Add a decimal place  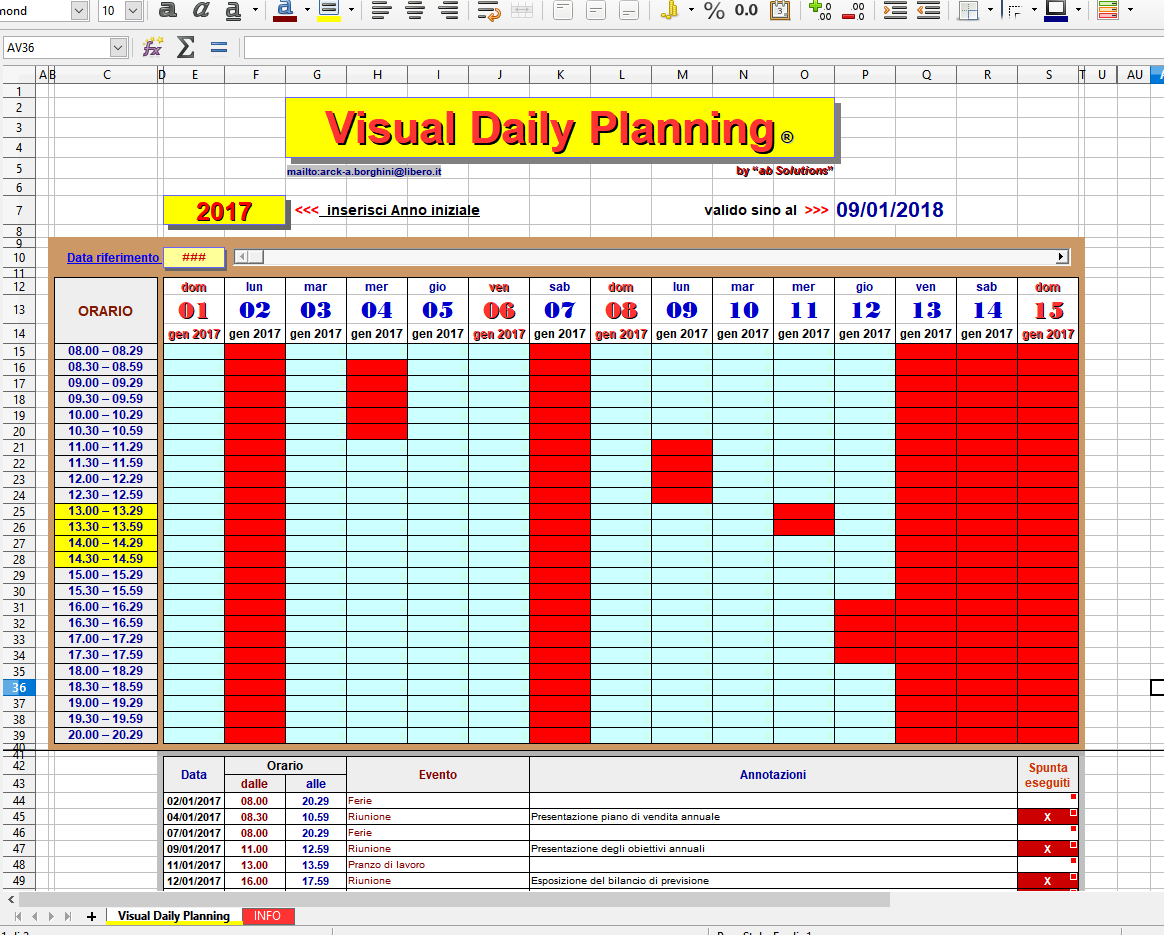pos(820,10)
